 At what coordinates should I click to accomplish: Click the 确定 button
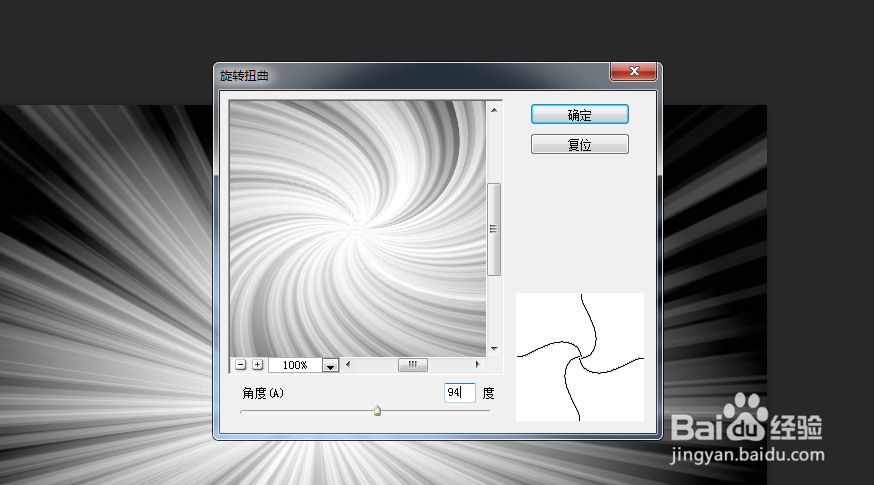click(580, 114)
